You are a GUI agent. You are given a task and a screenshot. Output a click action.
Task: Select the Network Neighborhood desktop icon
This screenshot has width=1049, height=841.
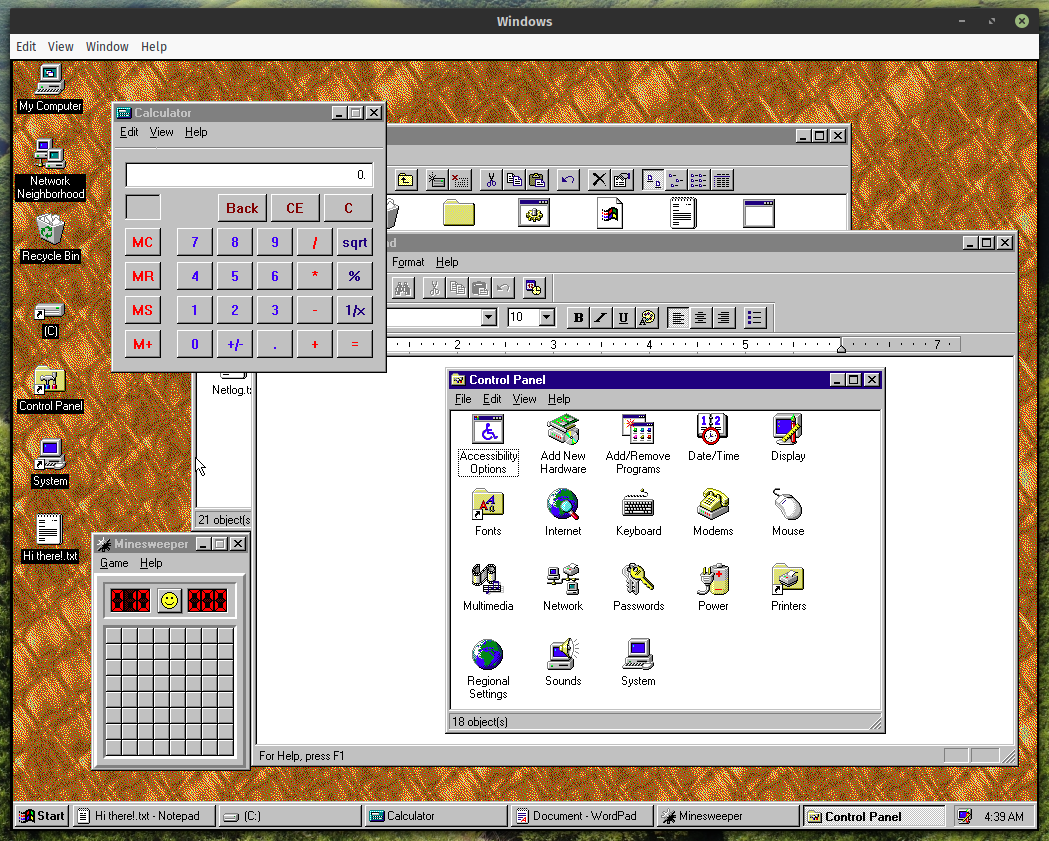point(50,169)
